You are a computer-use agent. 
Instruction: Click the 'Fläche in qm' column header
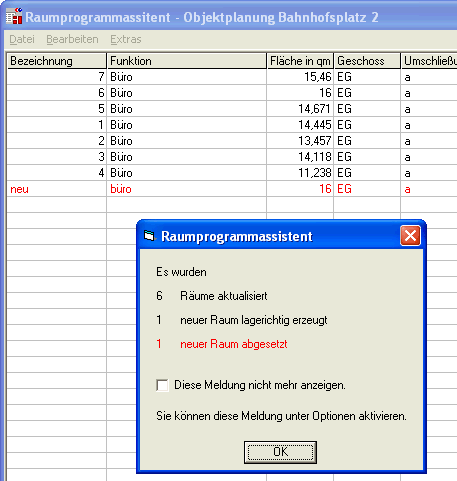point(300,61)
